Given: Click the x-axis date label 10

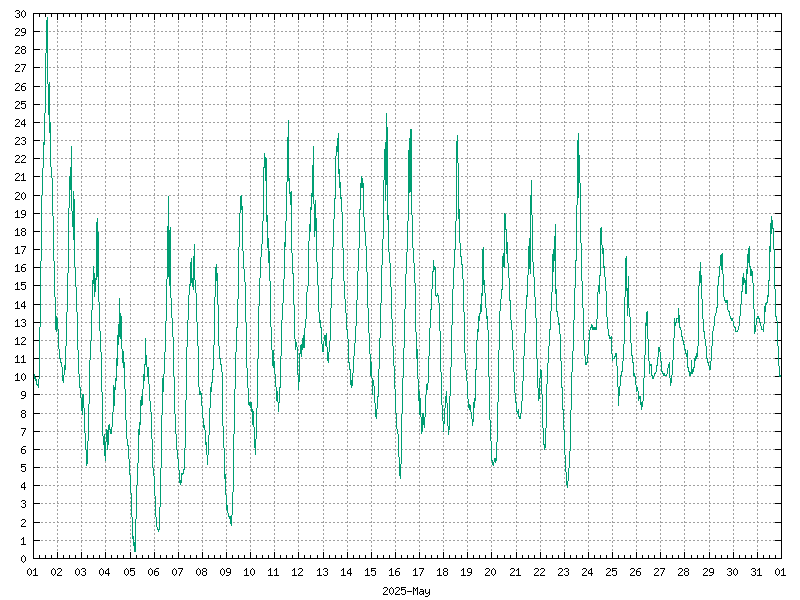Looking at the screenshot, I should pos(249,572).
